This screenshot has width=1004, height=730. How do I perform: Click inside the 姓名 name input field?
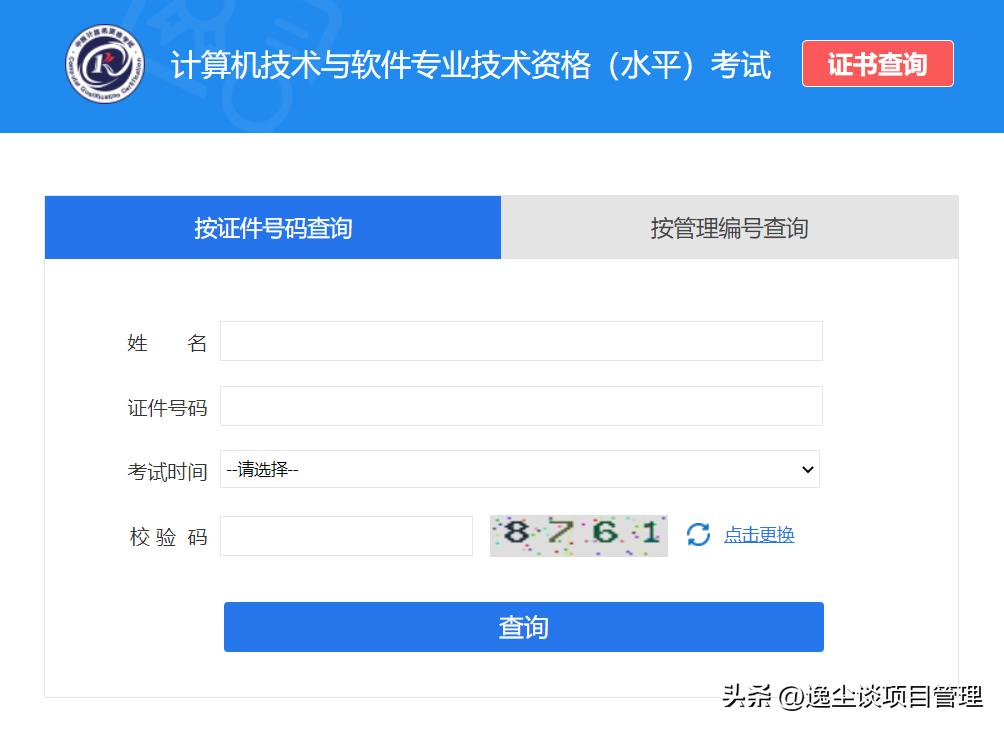(520, 340)
